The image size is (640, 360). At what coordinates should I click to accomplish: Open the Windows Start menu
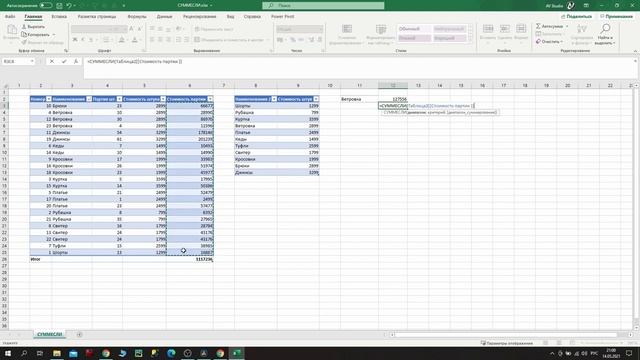(x=8, y=353)
